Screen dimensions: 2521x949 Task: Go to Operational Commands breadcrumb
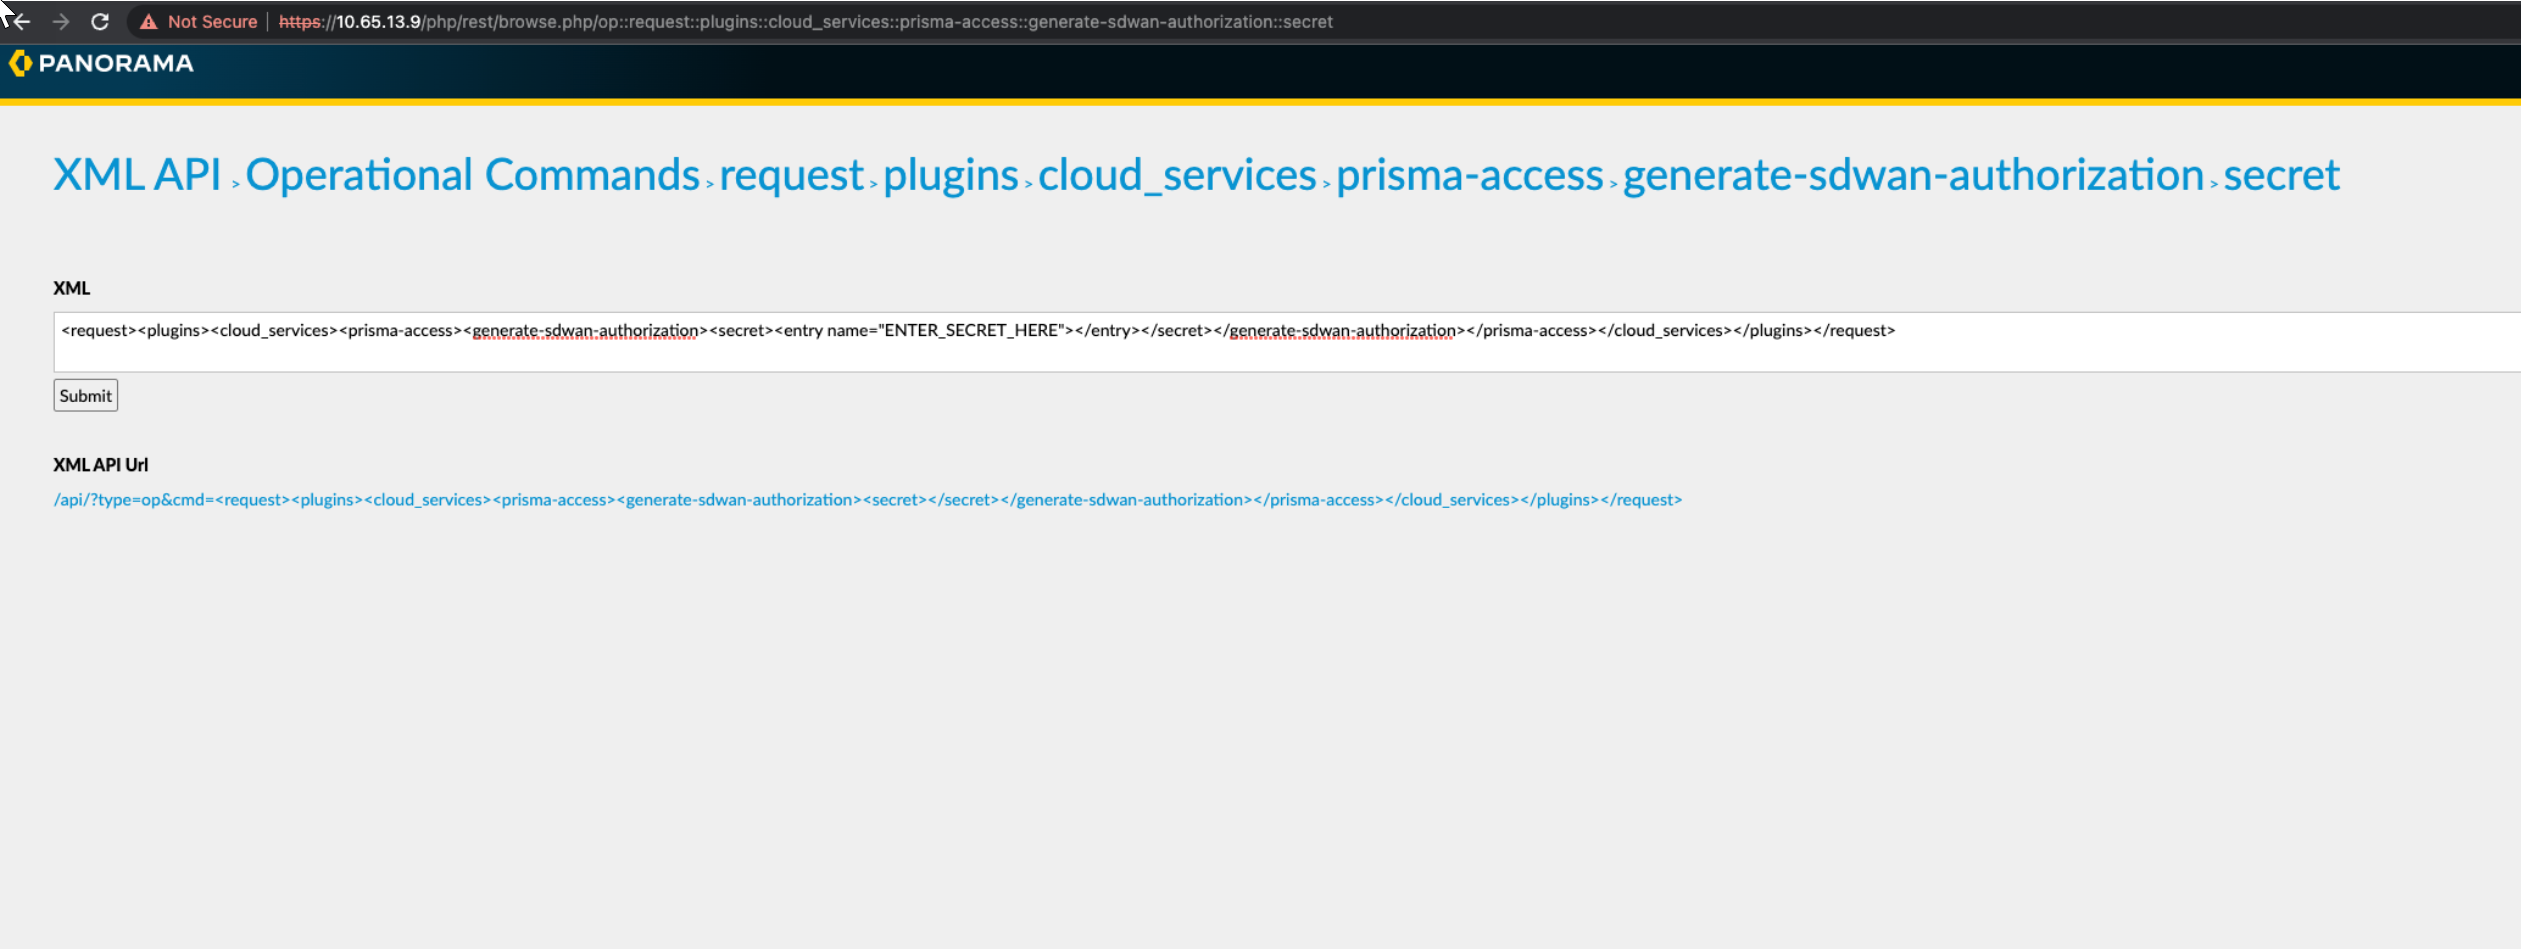coord(472,175)
